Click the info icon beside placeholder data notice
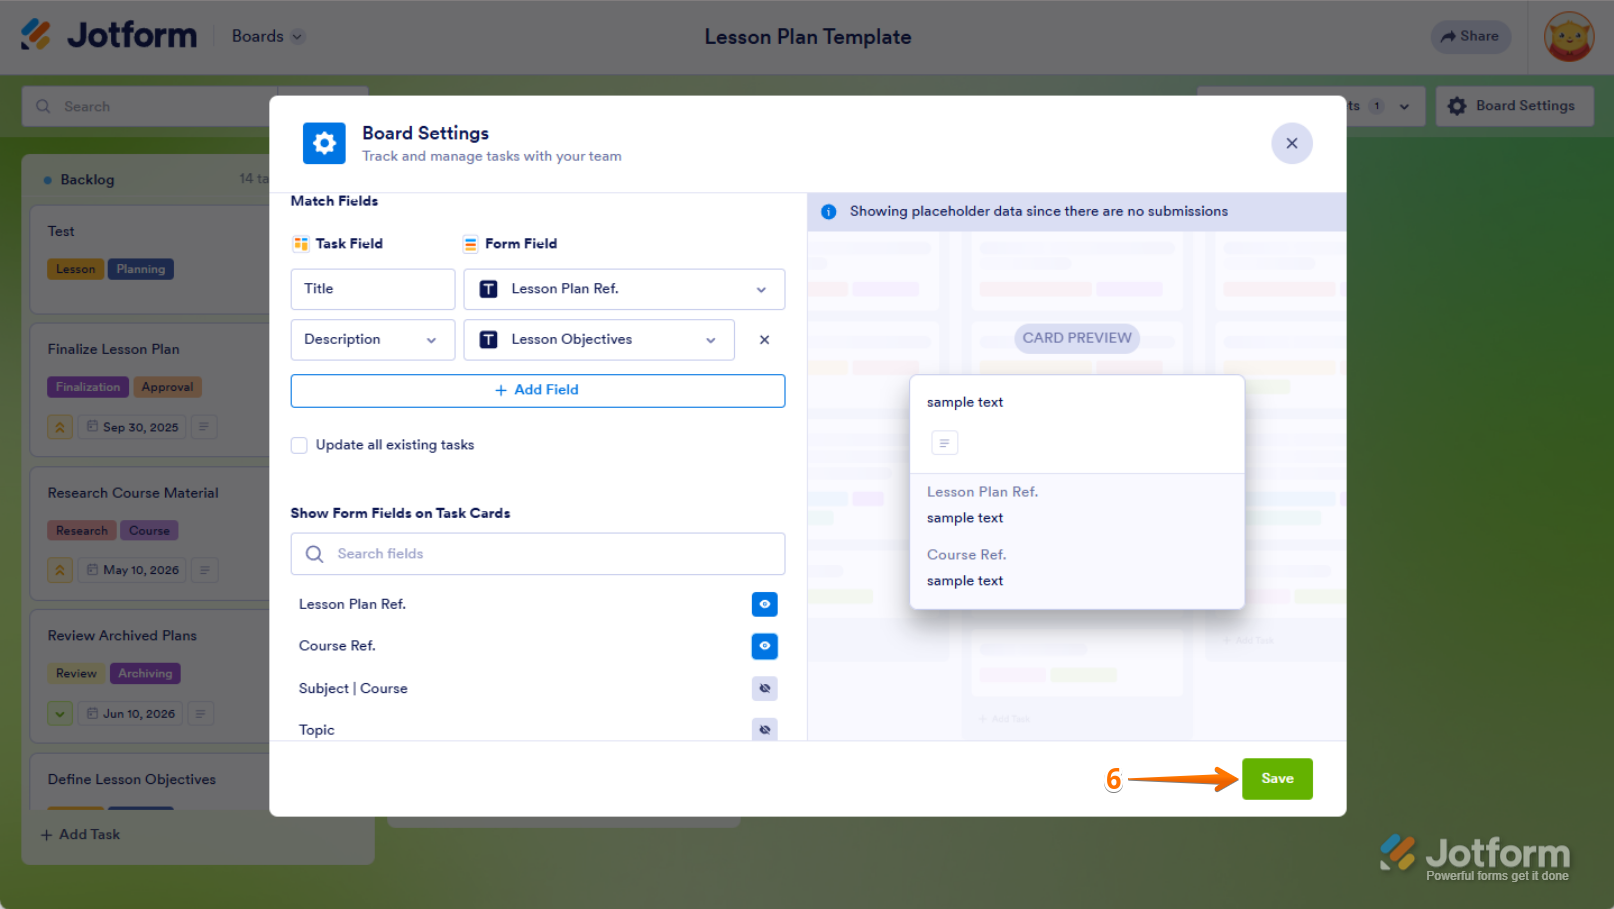This screenshot has height=909, width=1614. coord(829,212)
